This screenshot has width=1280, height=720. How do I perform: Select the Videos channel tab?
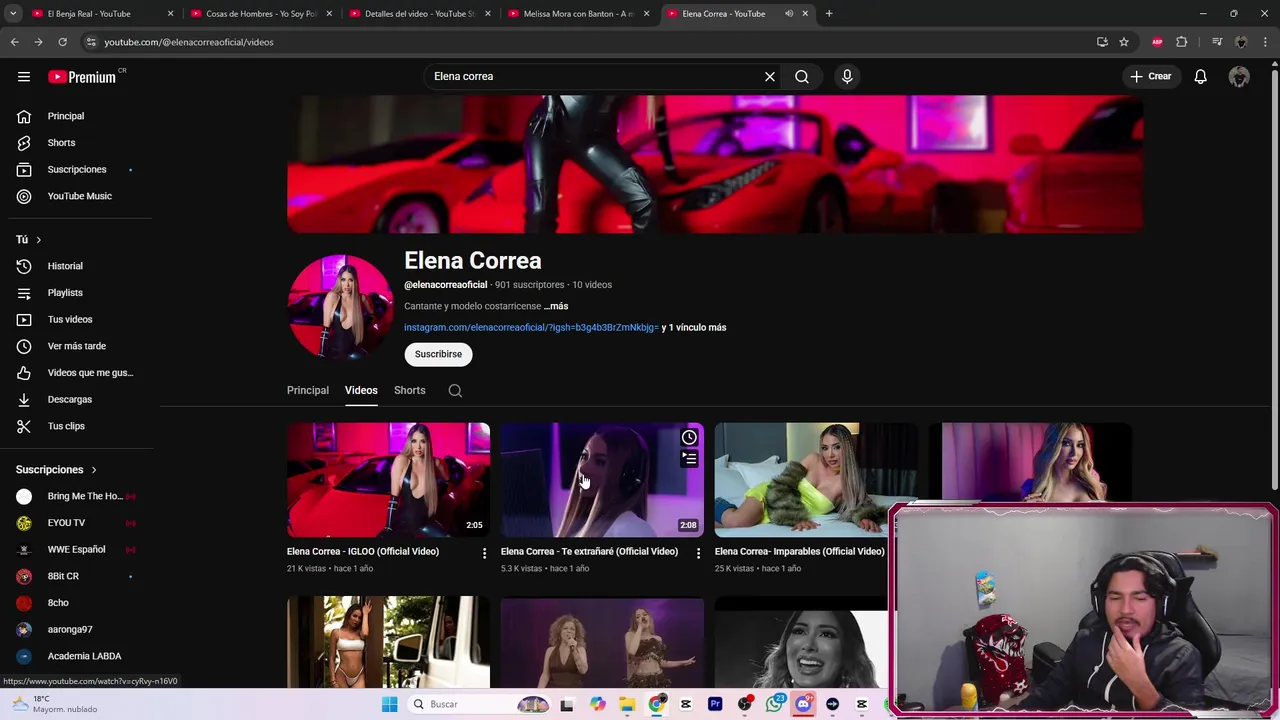pyautogui.click(x=361, y=390)
